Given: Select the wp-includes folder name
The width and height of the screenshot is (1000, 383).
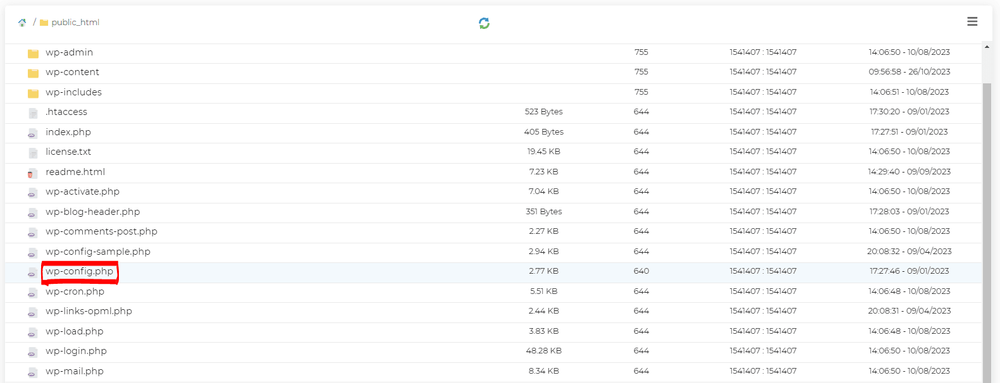Looking at the screenshot, I should click(73, 92).
